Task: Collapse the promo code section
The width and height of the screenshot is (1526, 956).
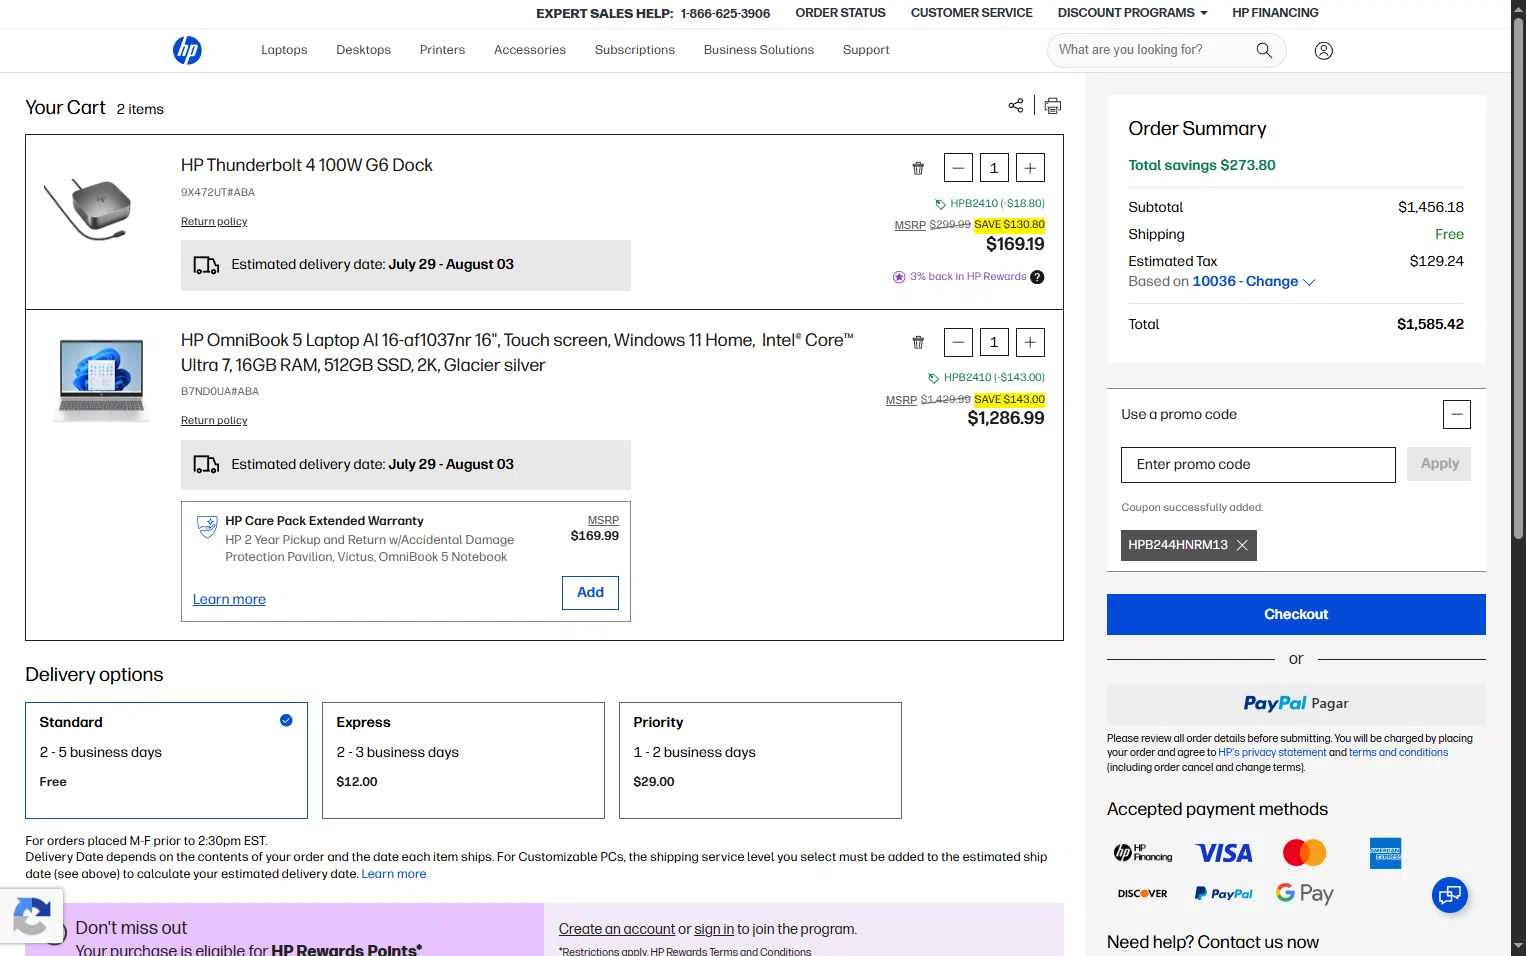Action: [1457, 414]
